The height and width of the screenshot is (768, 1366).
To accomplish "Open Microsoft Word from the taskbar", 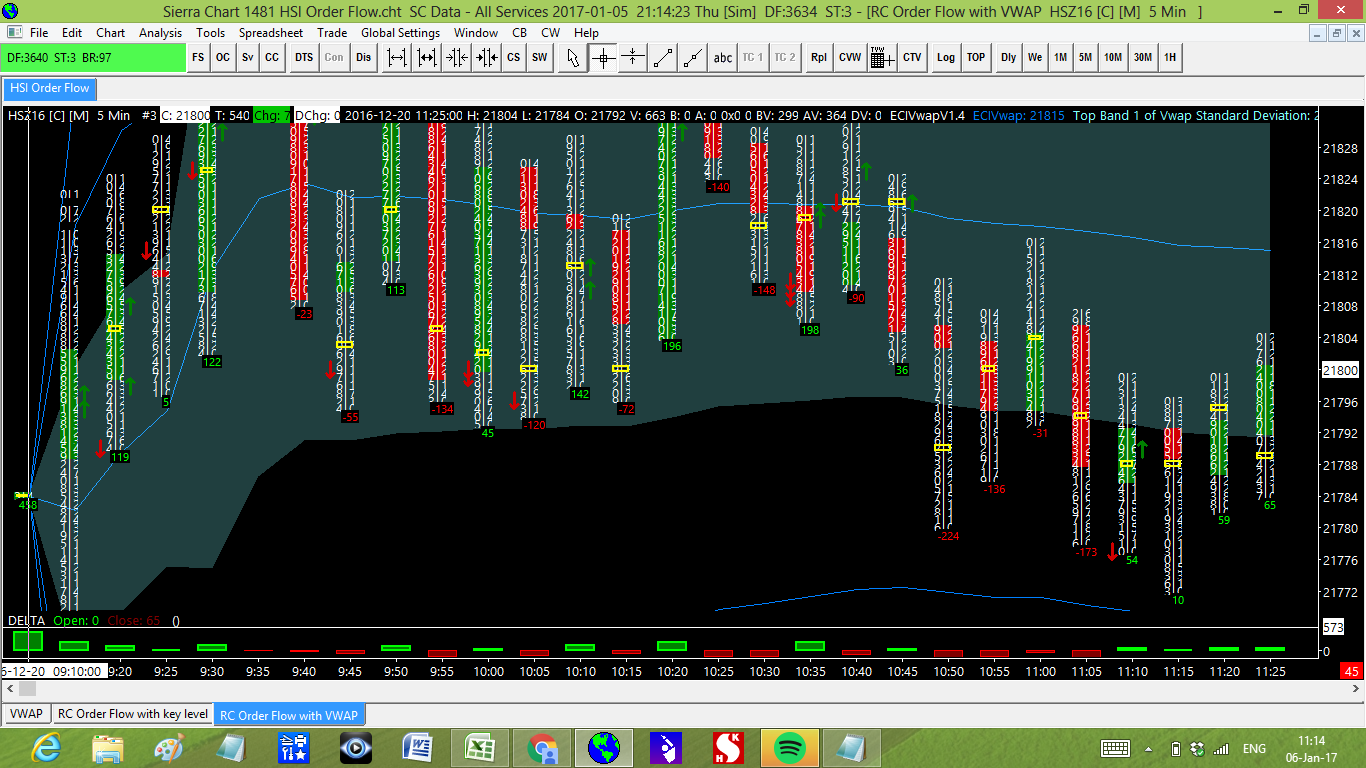I will tap(417, 748).
